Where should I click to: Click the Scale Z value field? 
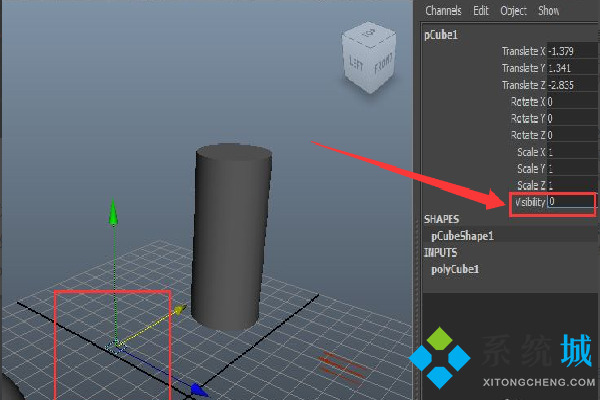[570, 185]
